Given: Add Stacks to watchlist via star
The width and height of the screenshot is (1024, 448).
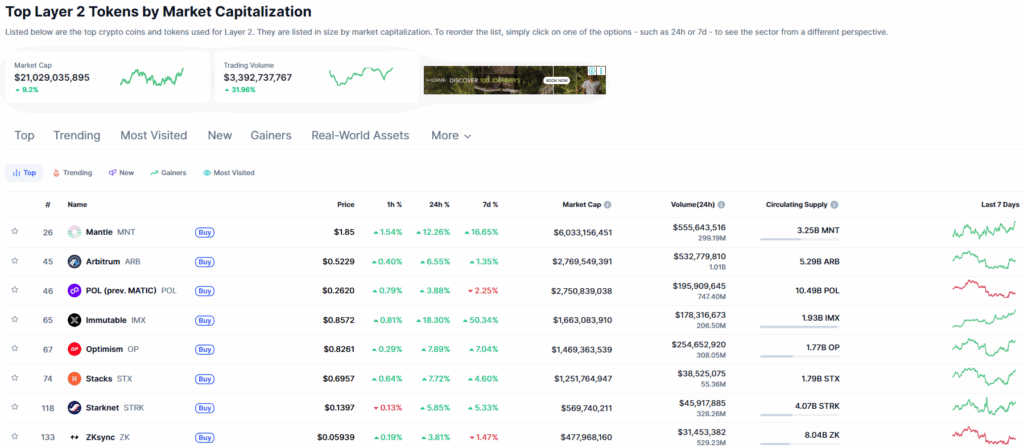Looking at the screenshot, I should [x=14, y=377].
